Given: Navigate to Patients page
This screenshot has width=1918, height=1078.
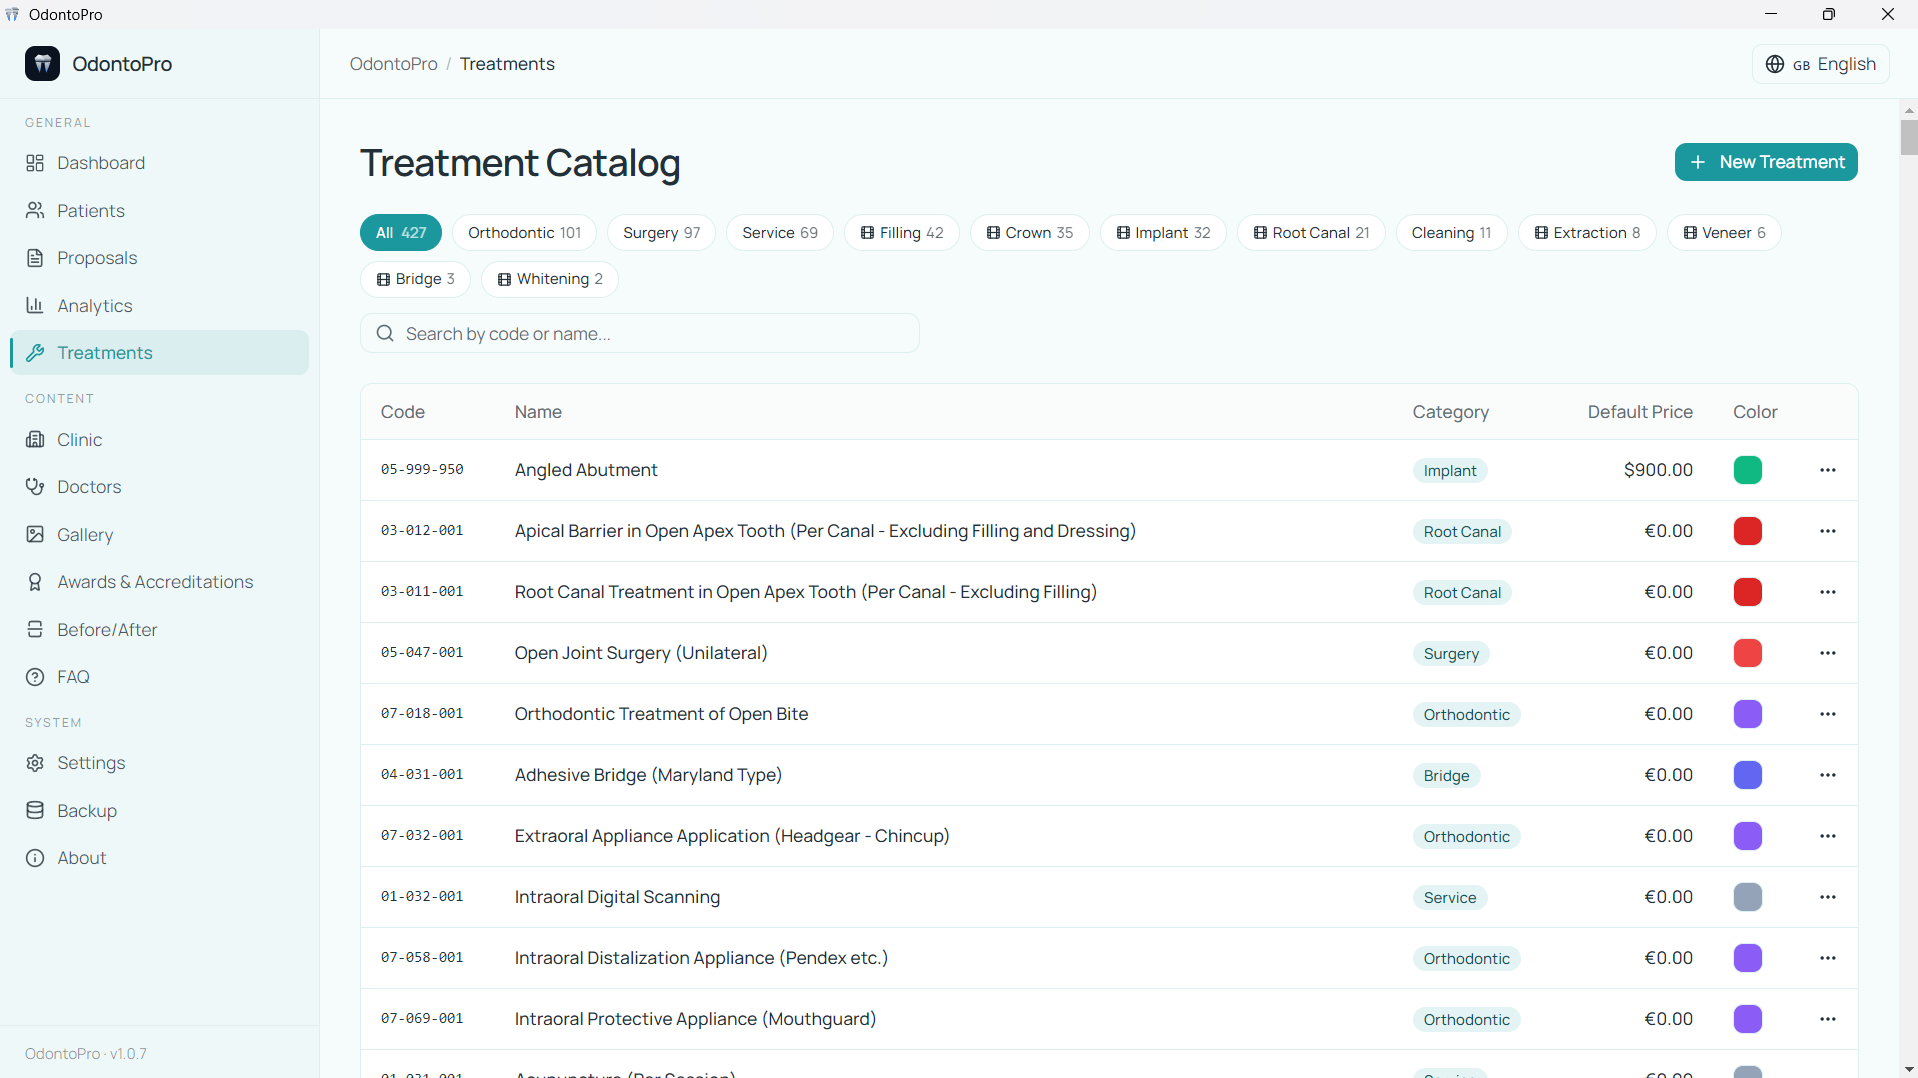Looking at the screenshot, I should tap(160, 210).
